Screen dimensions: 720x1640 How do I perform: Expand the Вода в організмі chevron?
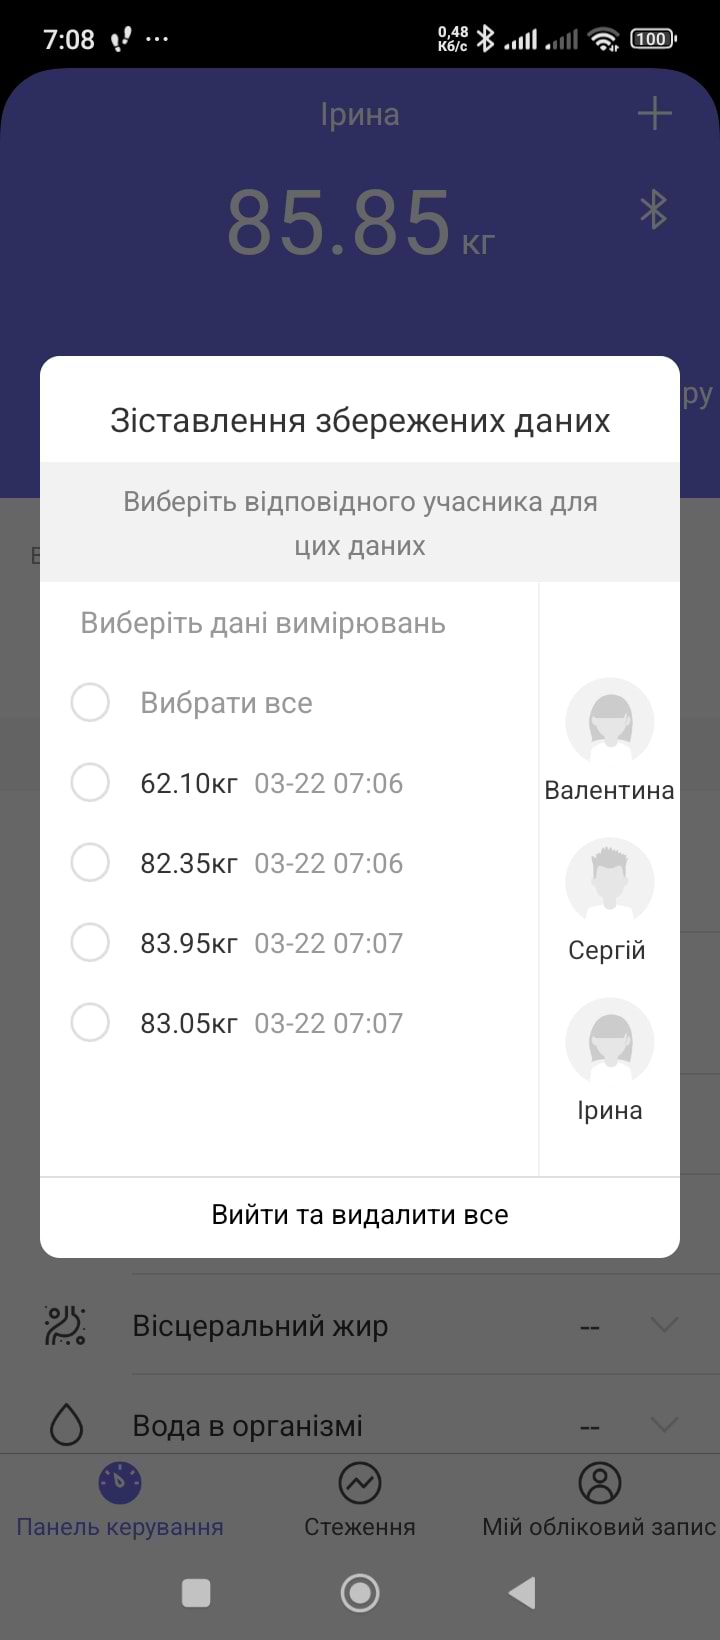coord(664,1425)
